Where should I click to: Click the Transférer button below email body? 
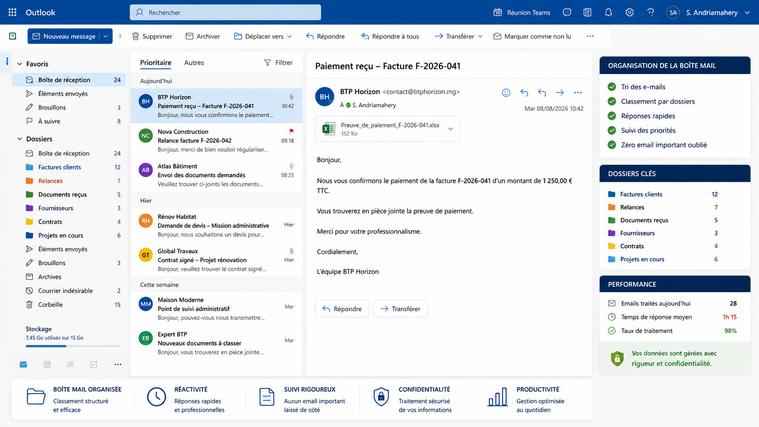click(400, 309)
